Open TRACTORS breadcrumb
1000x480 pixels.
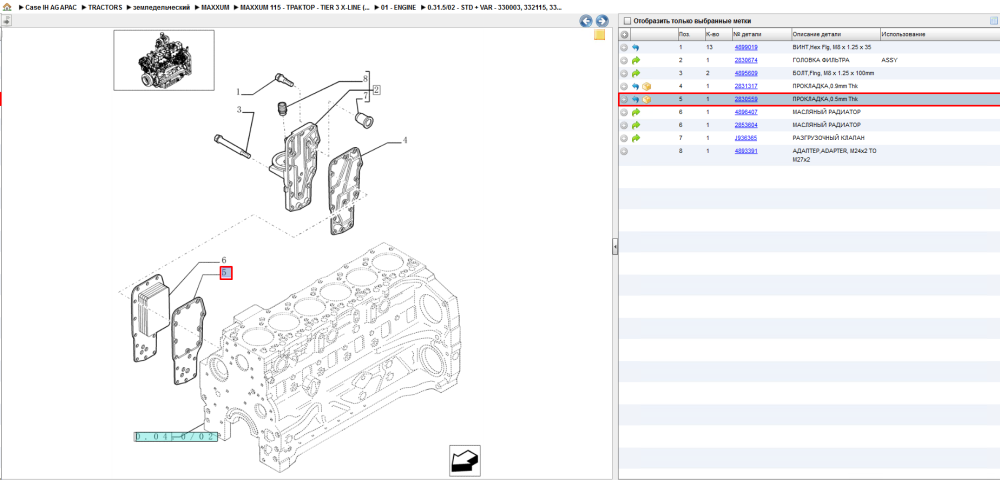point(105,7)
